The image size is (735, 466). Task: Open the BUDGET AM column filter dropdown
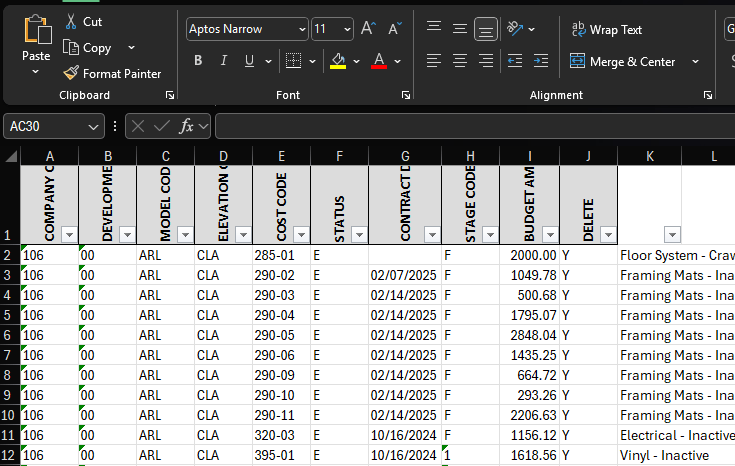pyautogui.click(x=550, y=234)
